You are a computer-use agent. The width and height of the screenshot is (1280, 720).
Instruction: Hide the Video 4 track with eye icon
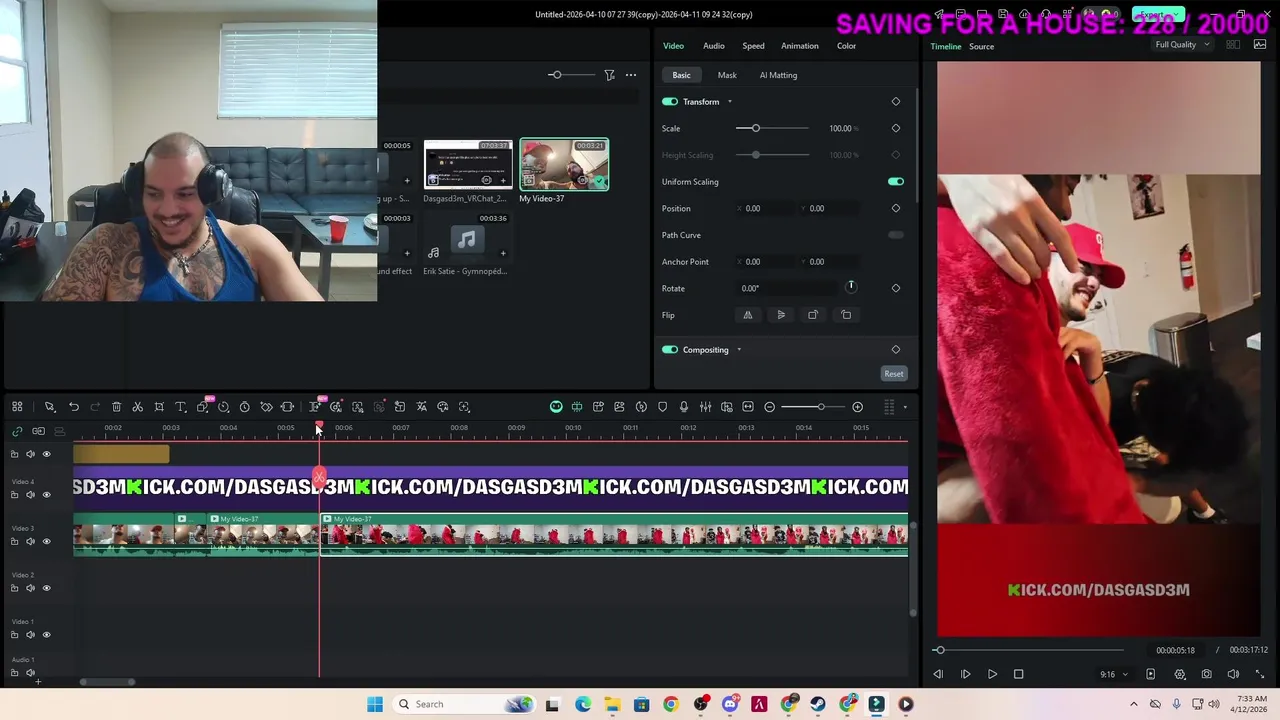[x=46, y=495]
